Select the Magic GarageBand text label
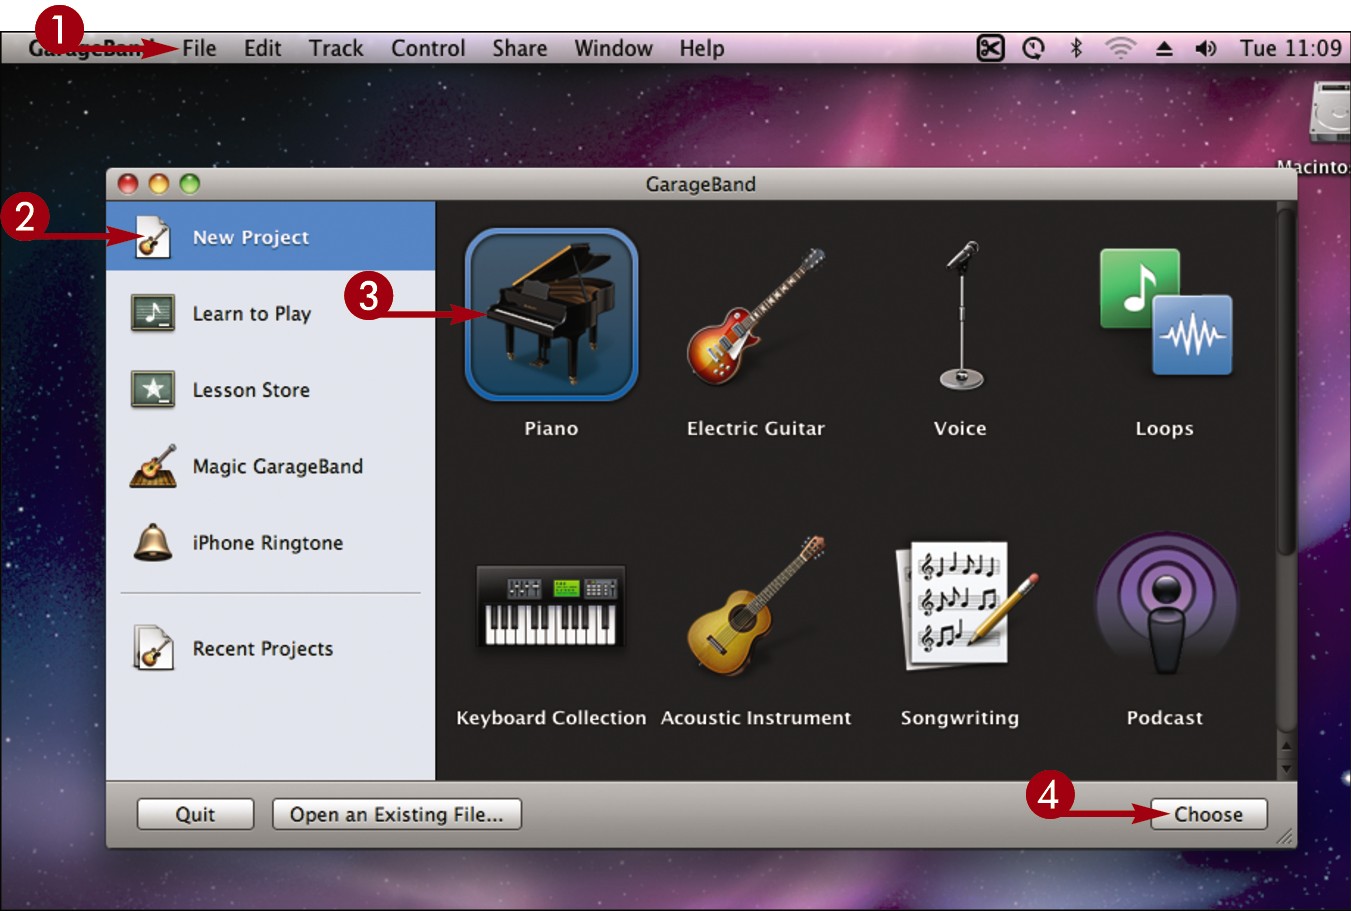The height and width of the screenshot is (911, 1351). click(x=278, y=466)
